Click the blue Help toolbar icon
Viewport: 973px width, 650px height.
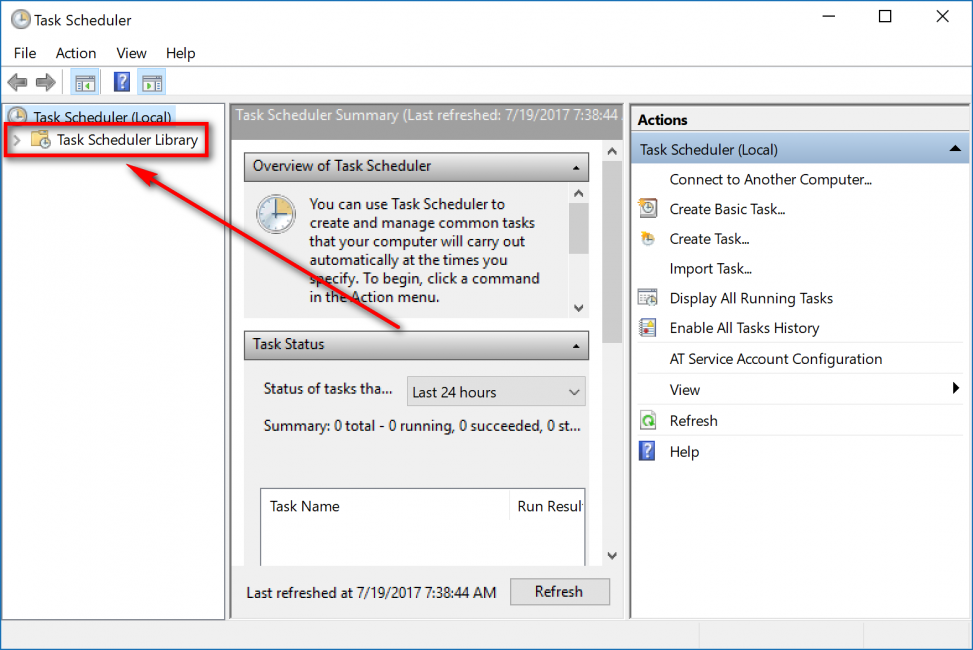pyautogui.click(x=122, y=82)
